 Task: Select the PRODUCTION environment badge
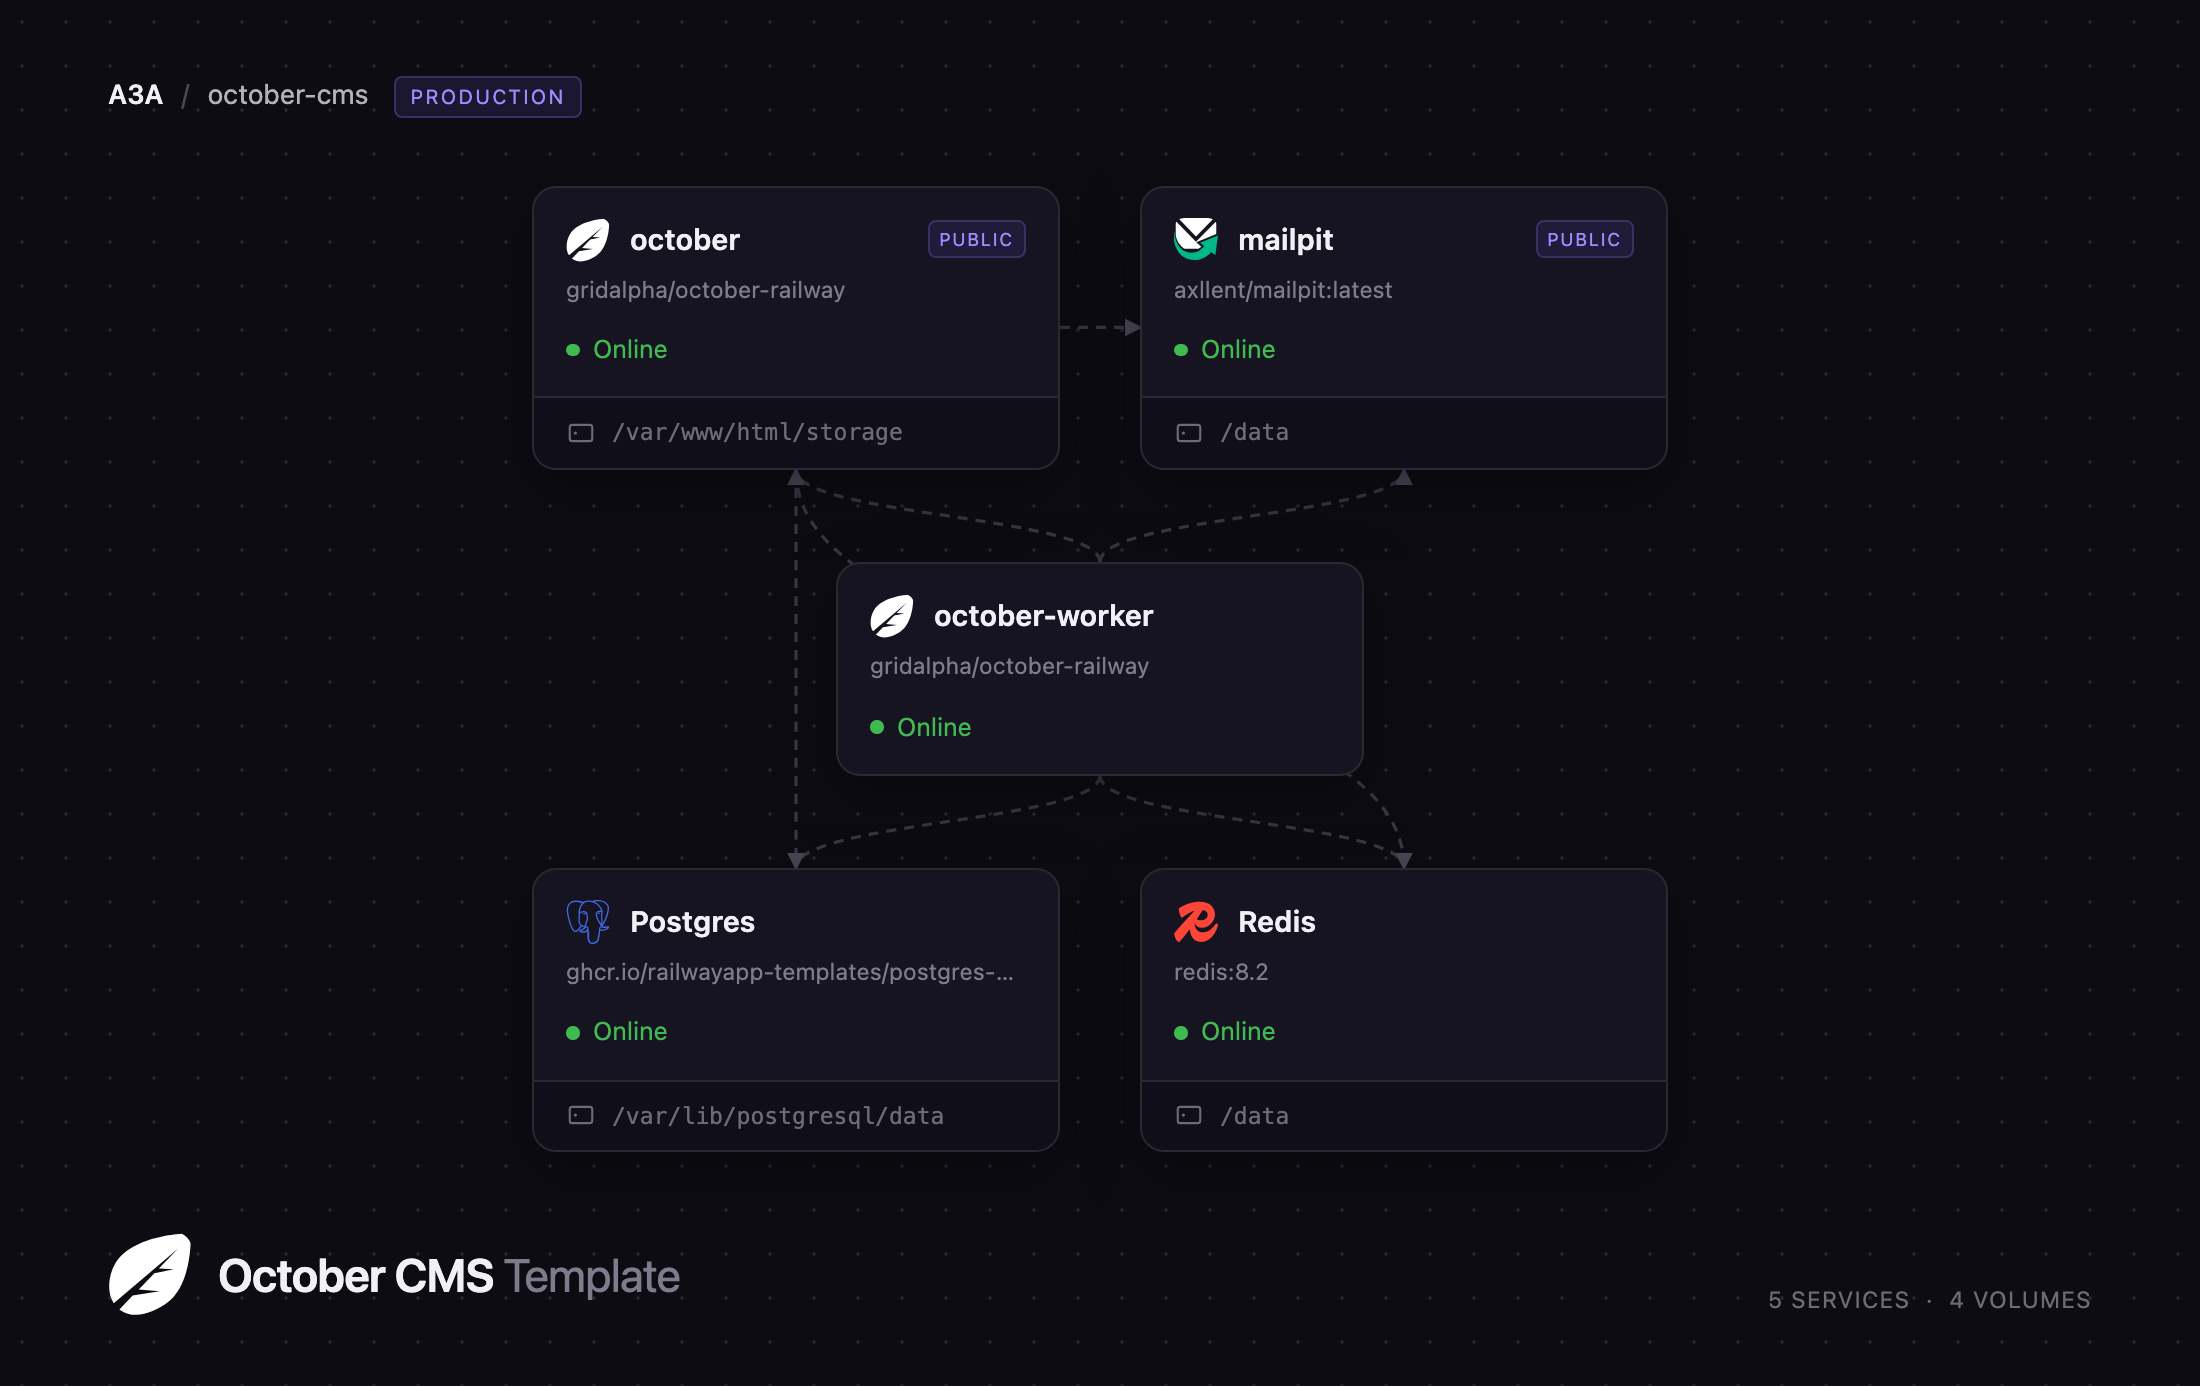[x=488, y=97]
